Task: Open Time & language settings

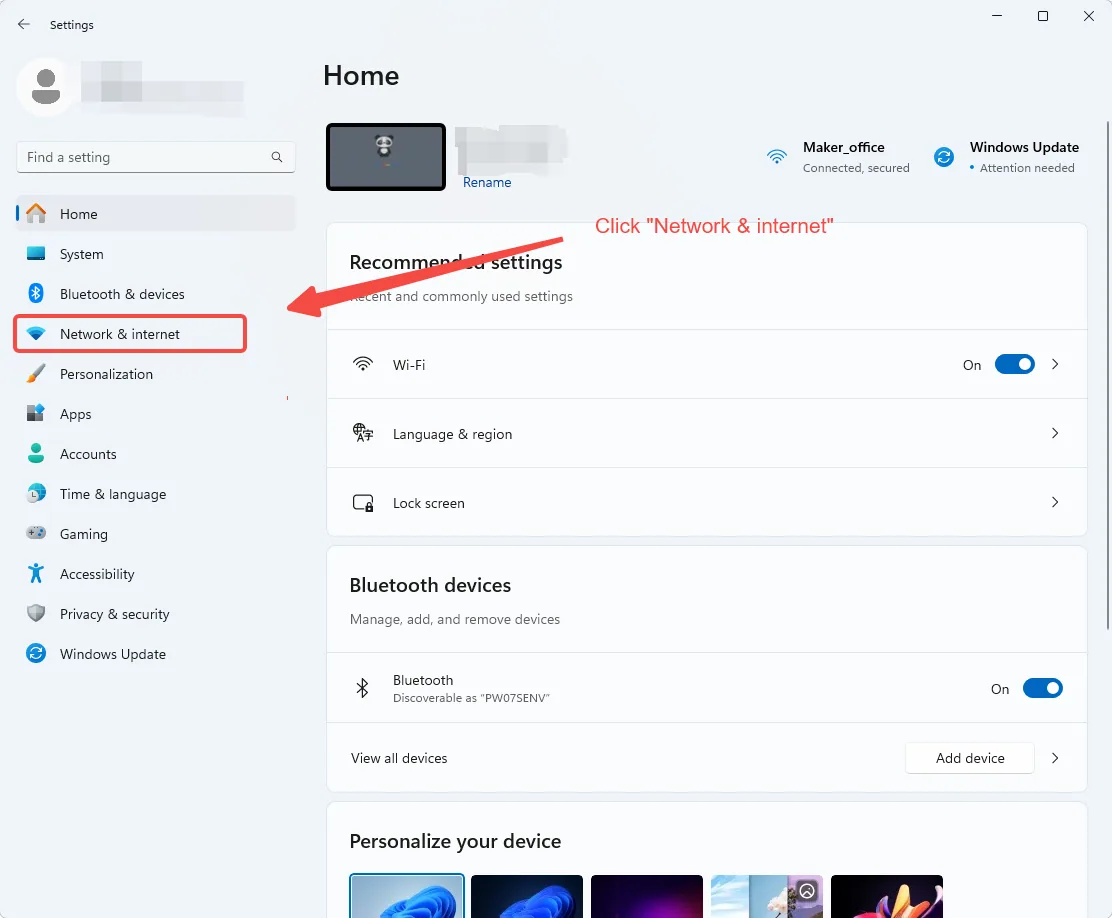Action: click(x=155, y=493)
